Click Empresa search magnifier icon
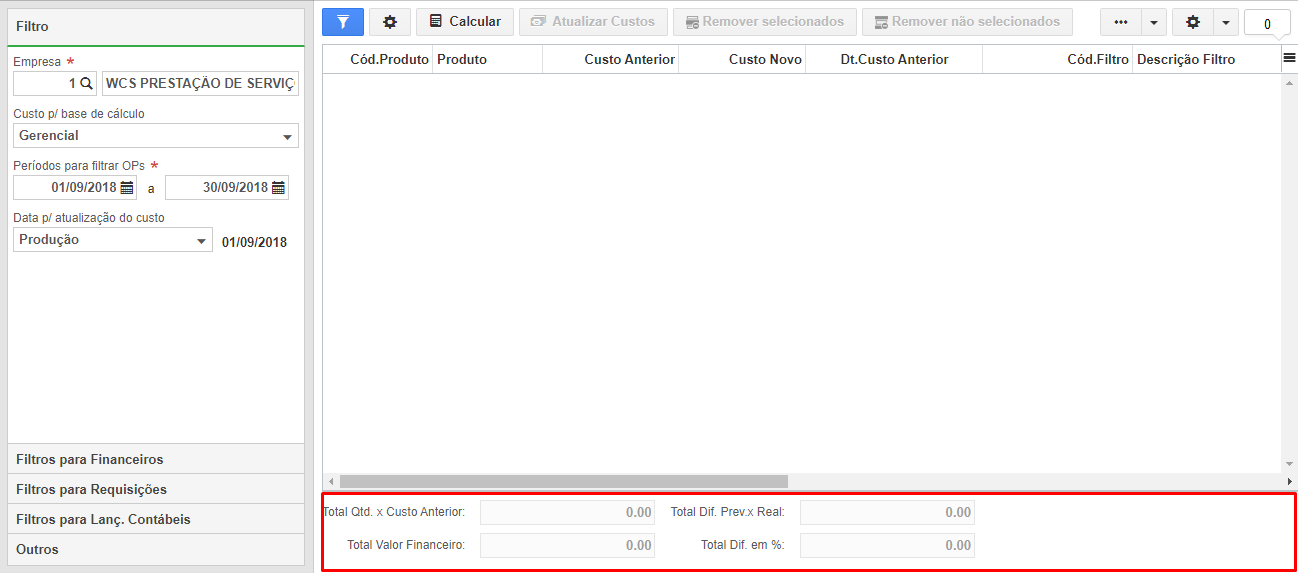 86,84
